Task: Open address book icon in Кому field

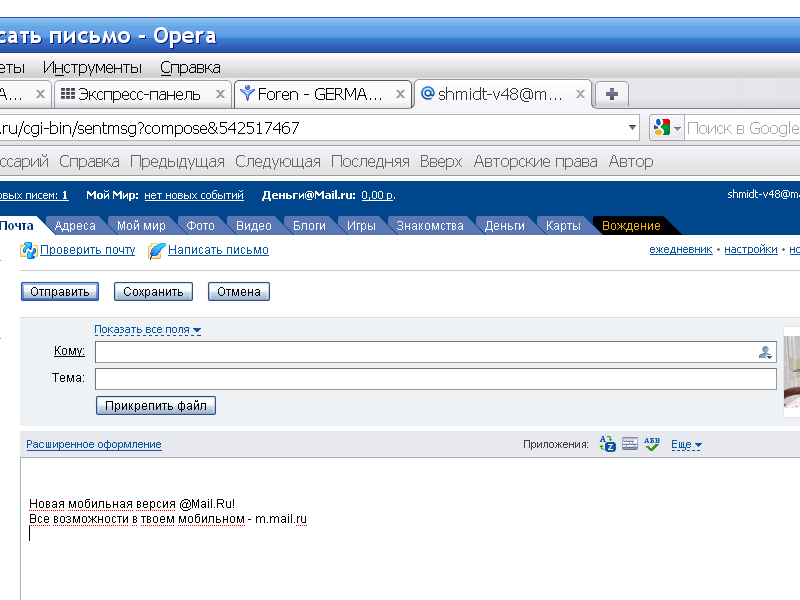Action: [x=765, y=352]
